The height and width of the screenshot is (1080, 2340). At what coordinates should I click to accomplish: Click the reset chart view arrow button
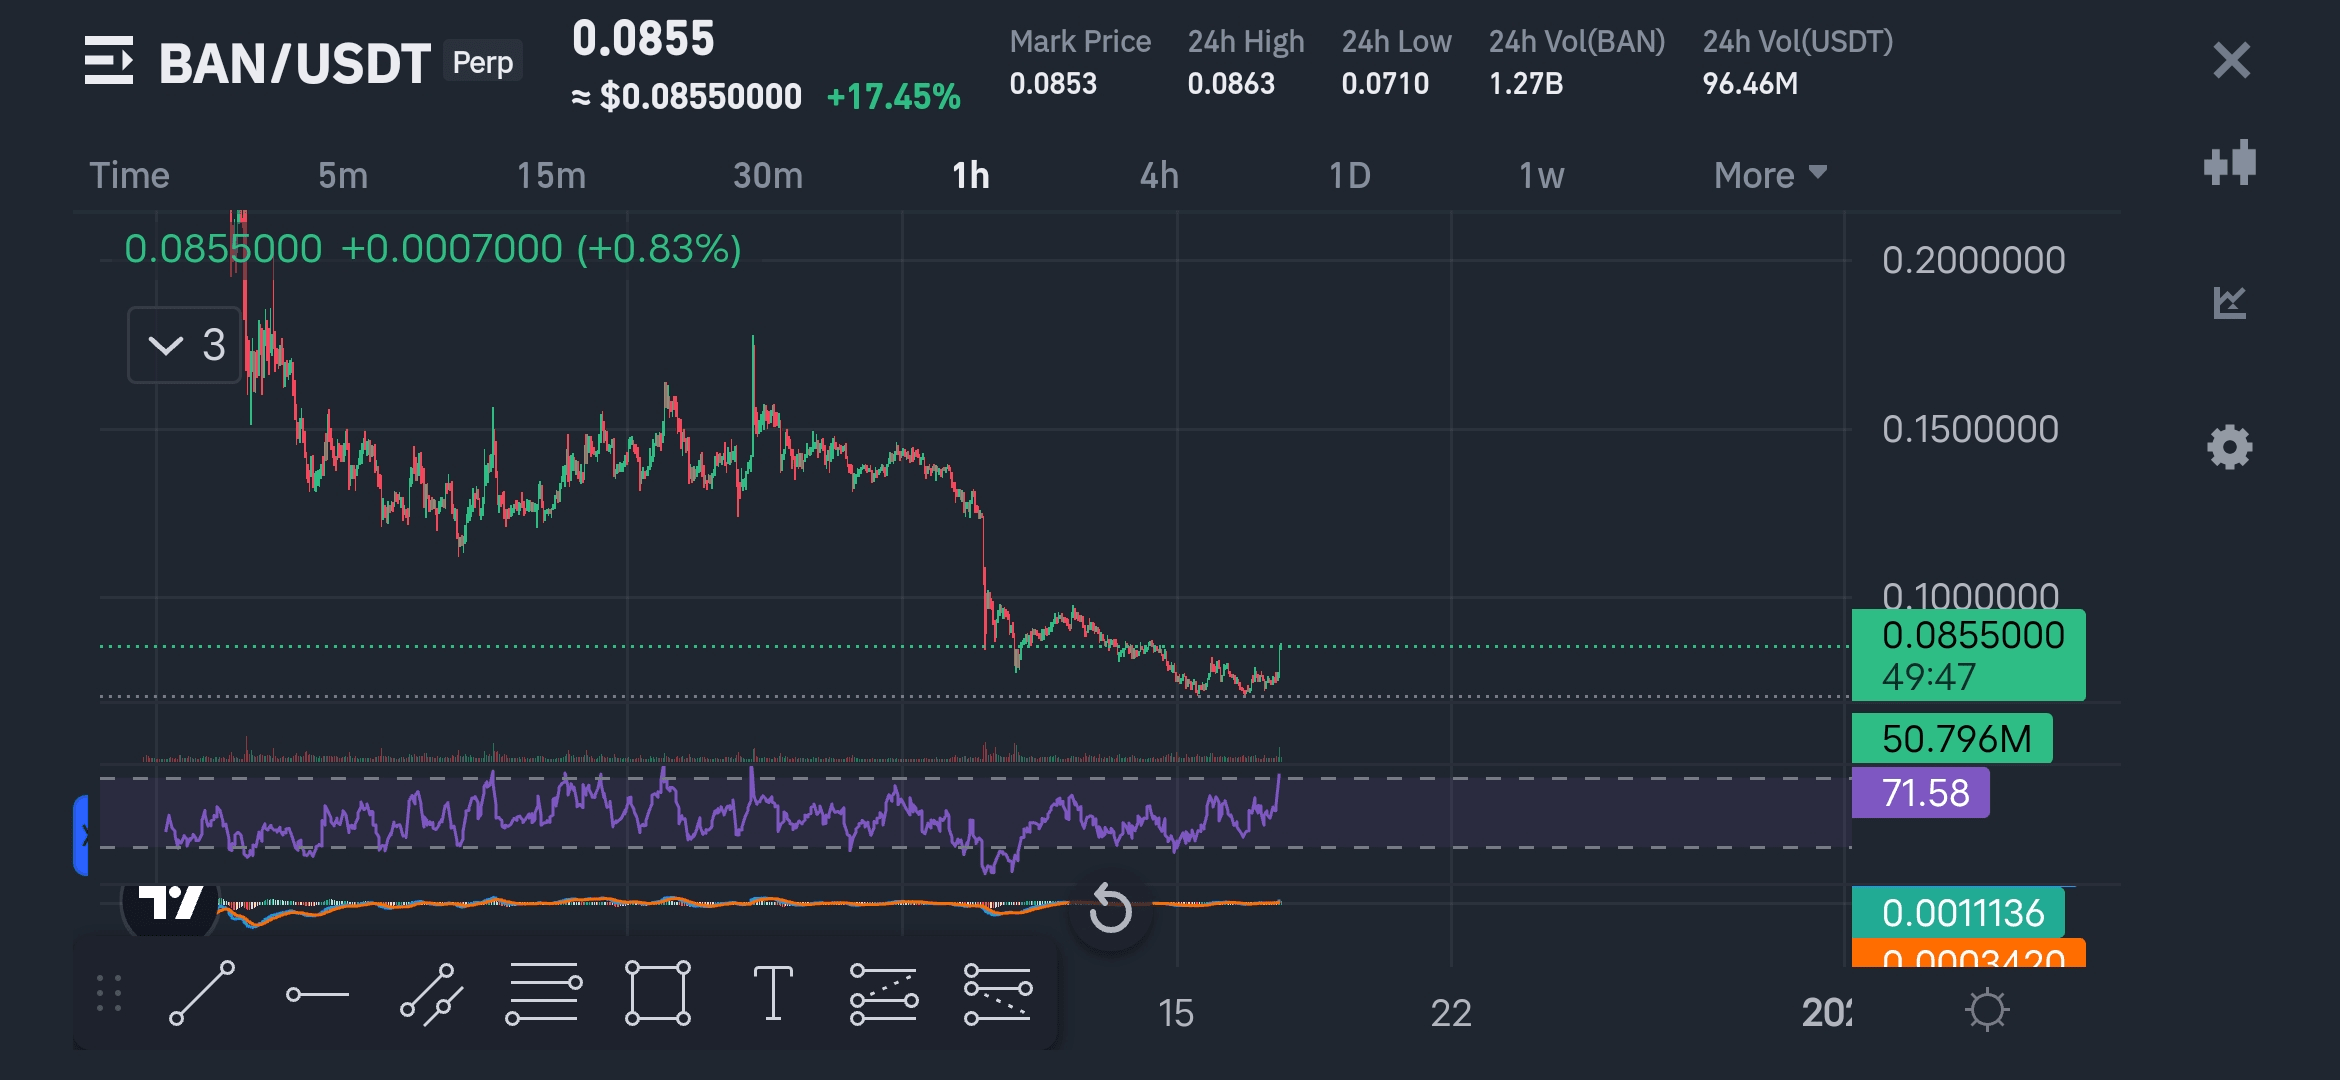click(x=1110, y=909)
